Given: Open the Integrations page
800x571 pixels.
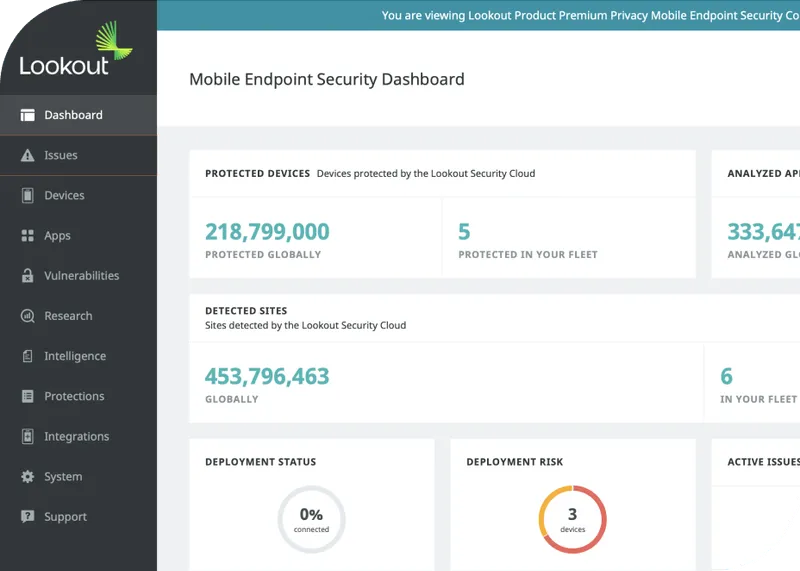Looking at the screenshot, I should coord(79,436).
